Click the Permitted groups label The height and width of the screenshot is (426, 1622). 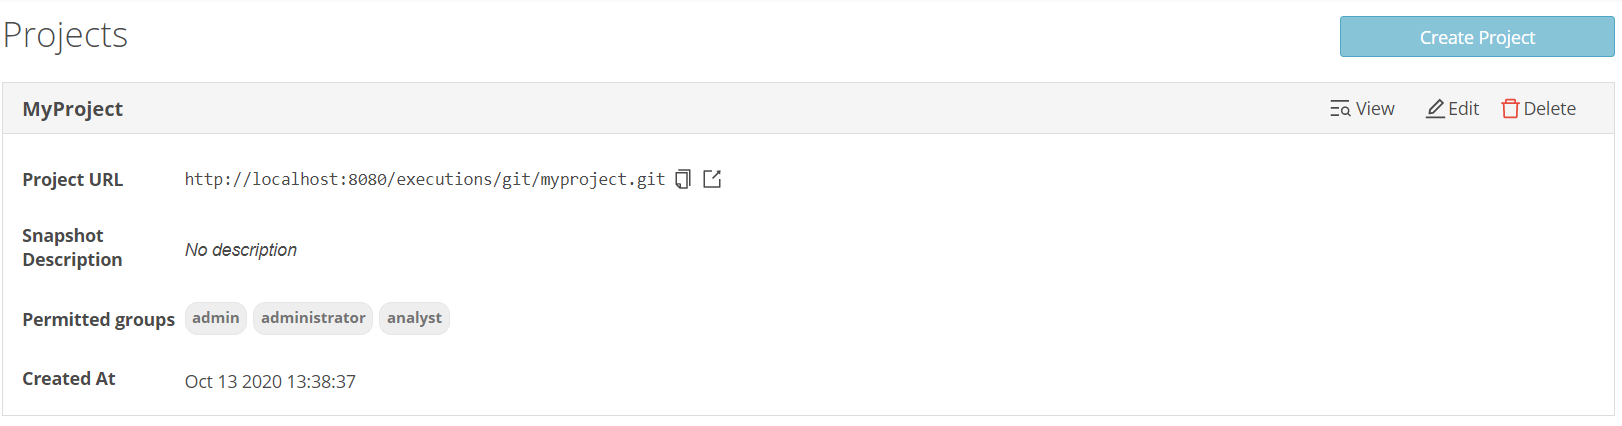point(98,320)
